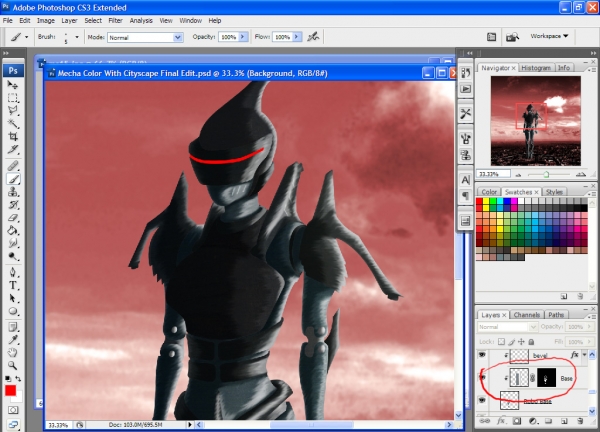Image resolution: width=600 pixels, height=432 pixels.
Task: Hide the bevel layer
Action: point(482,355)
